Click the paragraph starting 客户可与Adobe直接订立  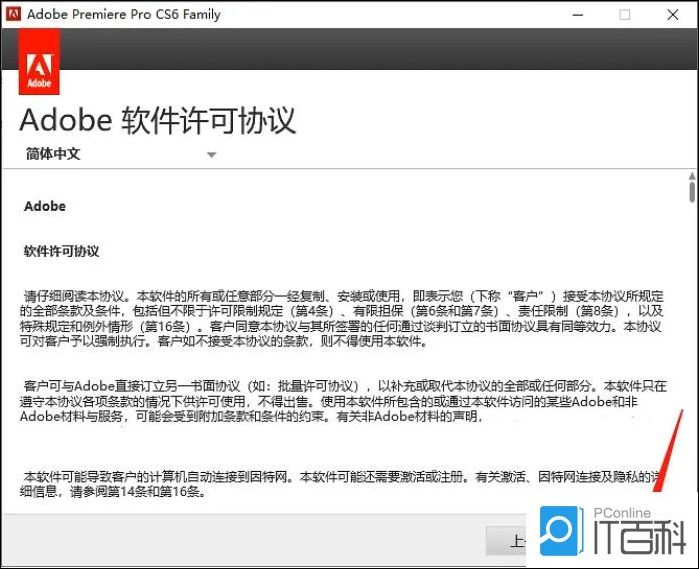pyautogui.click(x=343, y=401)
